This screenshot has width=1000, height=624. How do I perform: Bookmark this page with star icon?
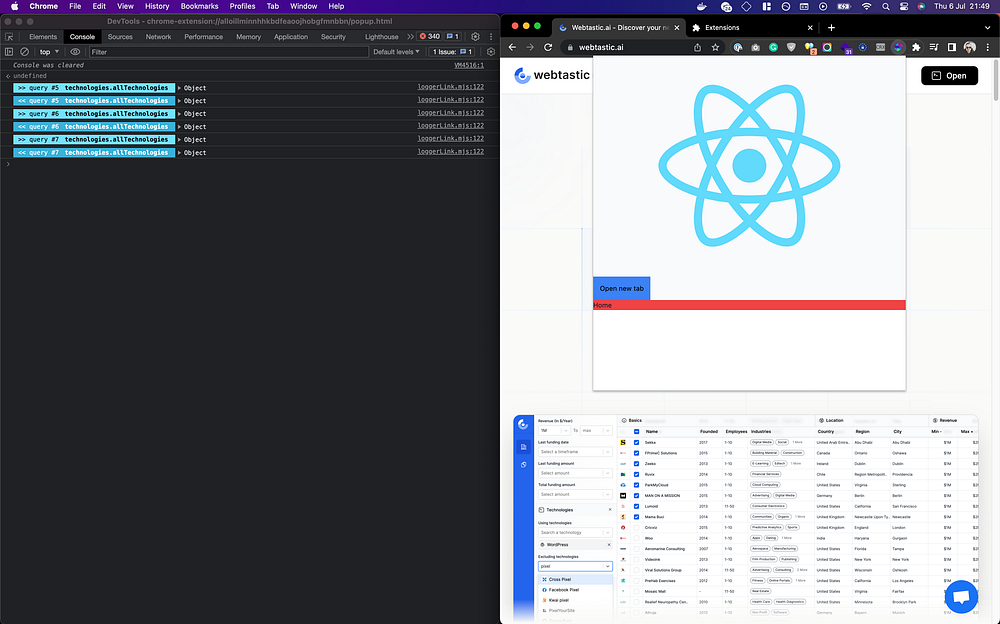pos(716,47)
